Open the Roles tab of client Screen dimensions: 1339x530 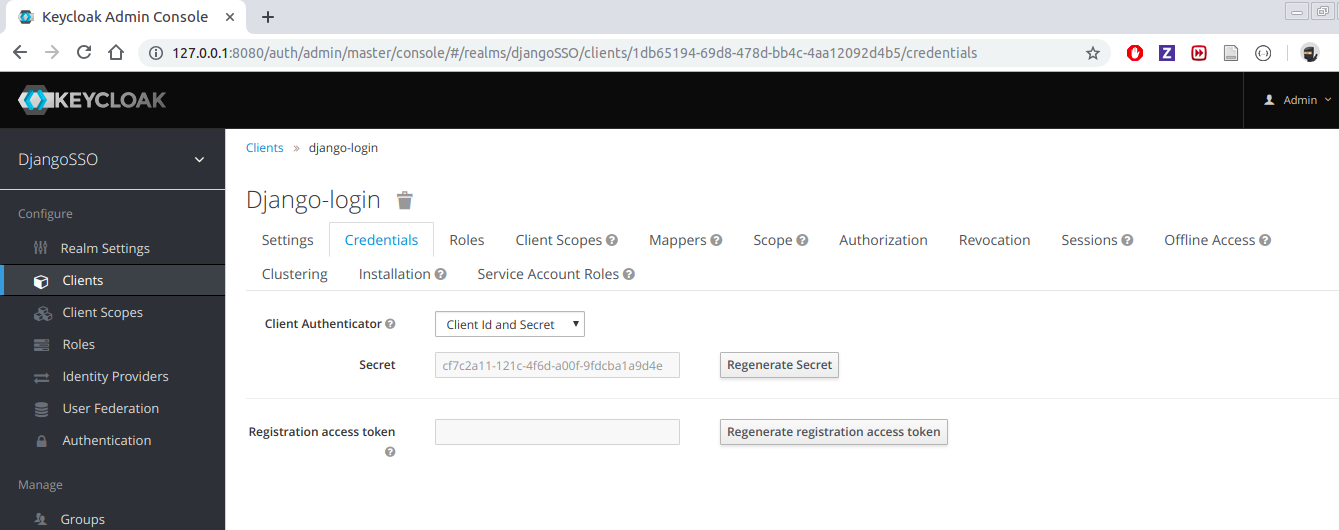[467, 240]
